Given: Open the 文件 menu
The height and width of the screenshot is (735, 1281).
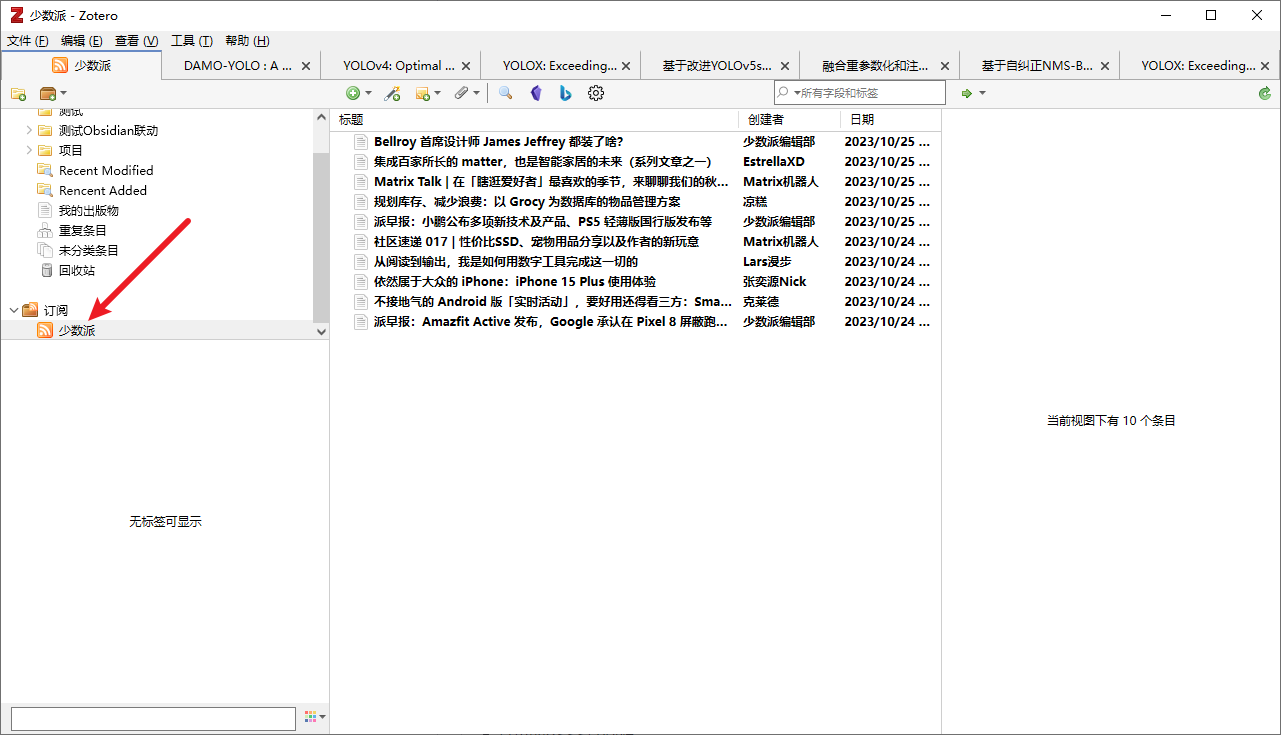Looking at the screenshot, I should (28, 41).
